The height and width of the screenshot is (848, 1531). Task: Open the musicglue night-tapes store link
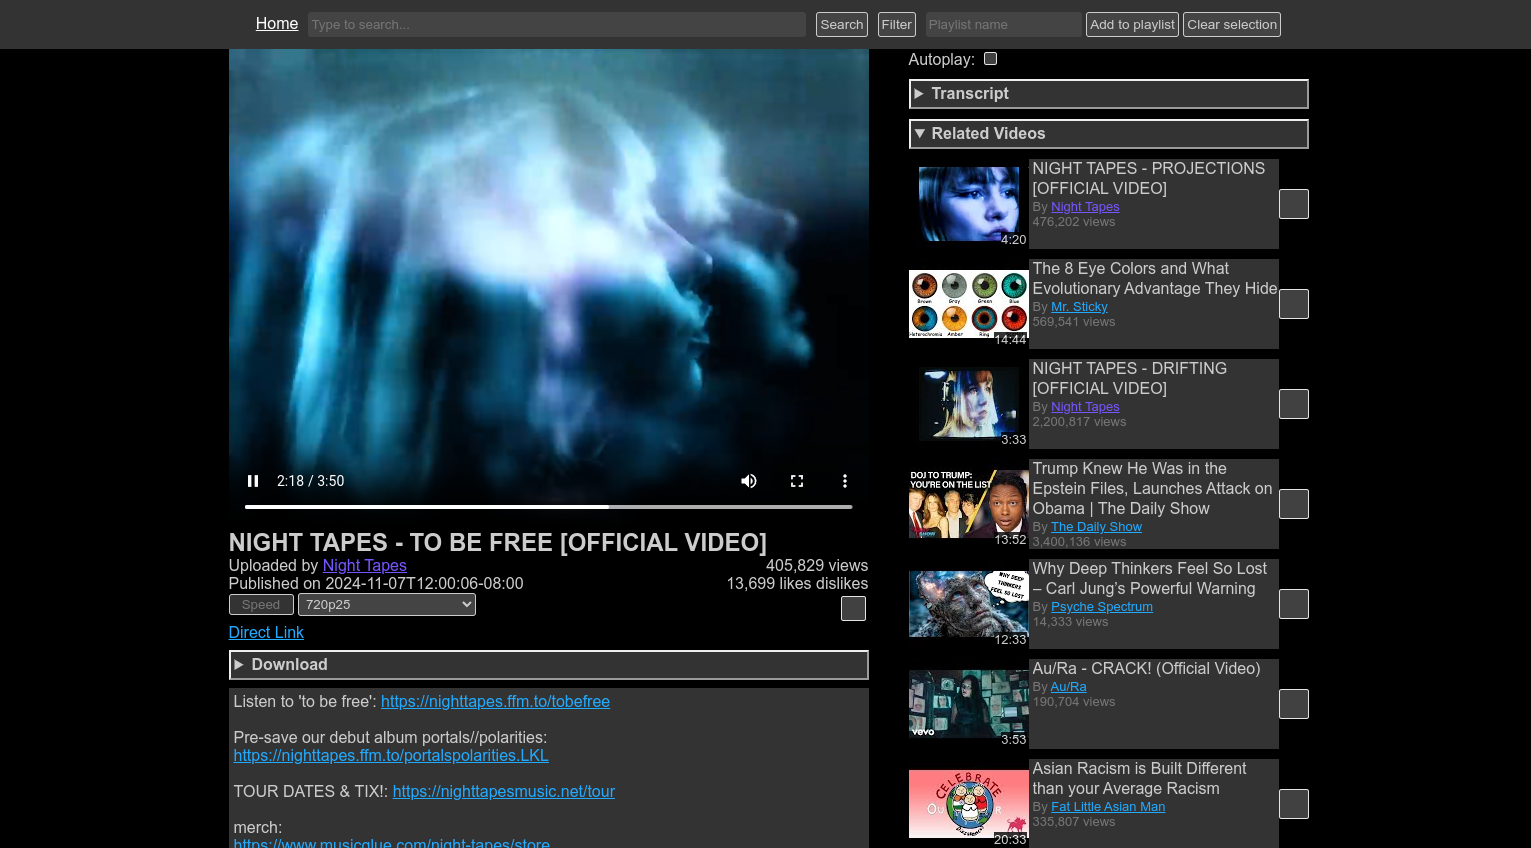click(x=392, y=843)
